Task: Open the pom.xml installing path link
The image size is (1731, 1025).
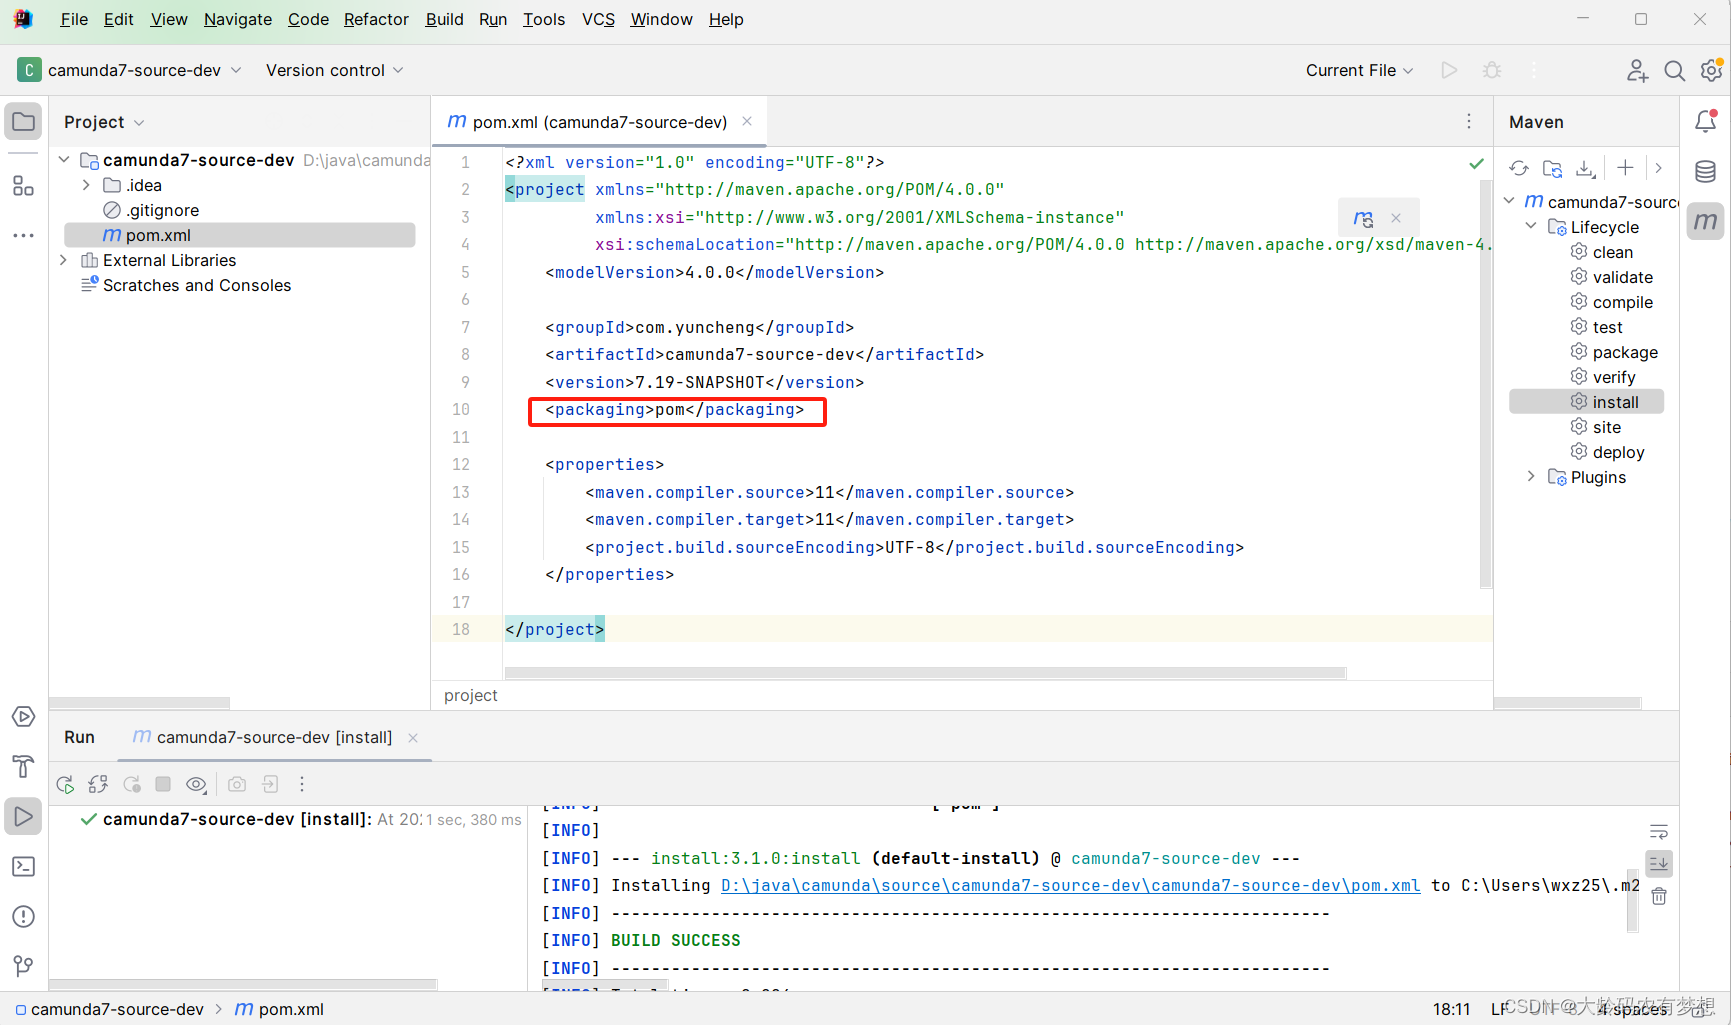Action: point(1070,886)
